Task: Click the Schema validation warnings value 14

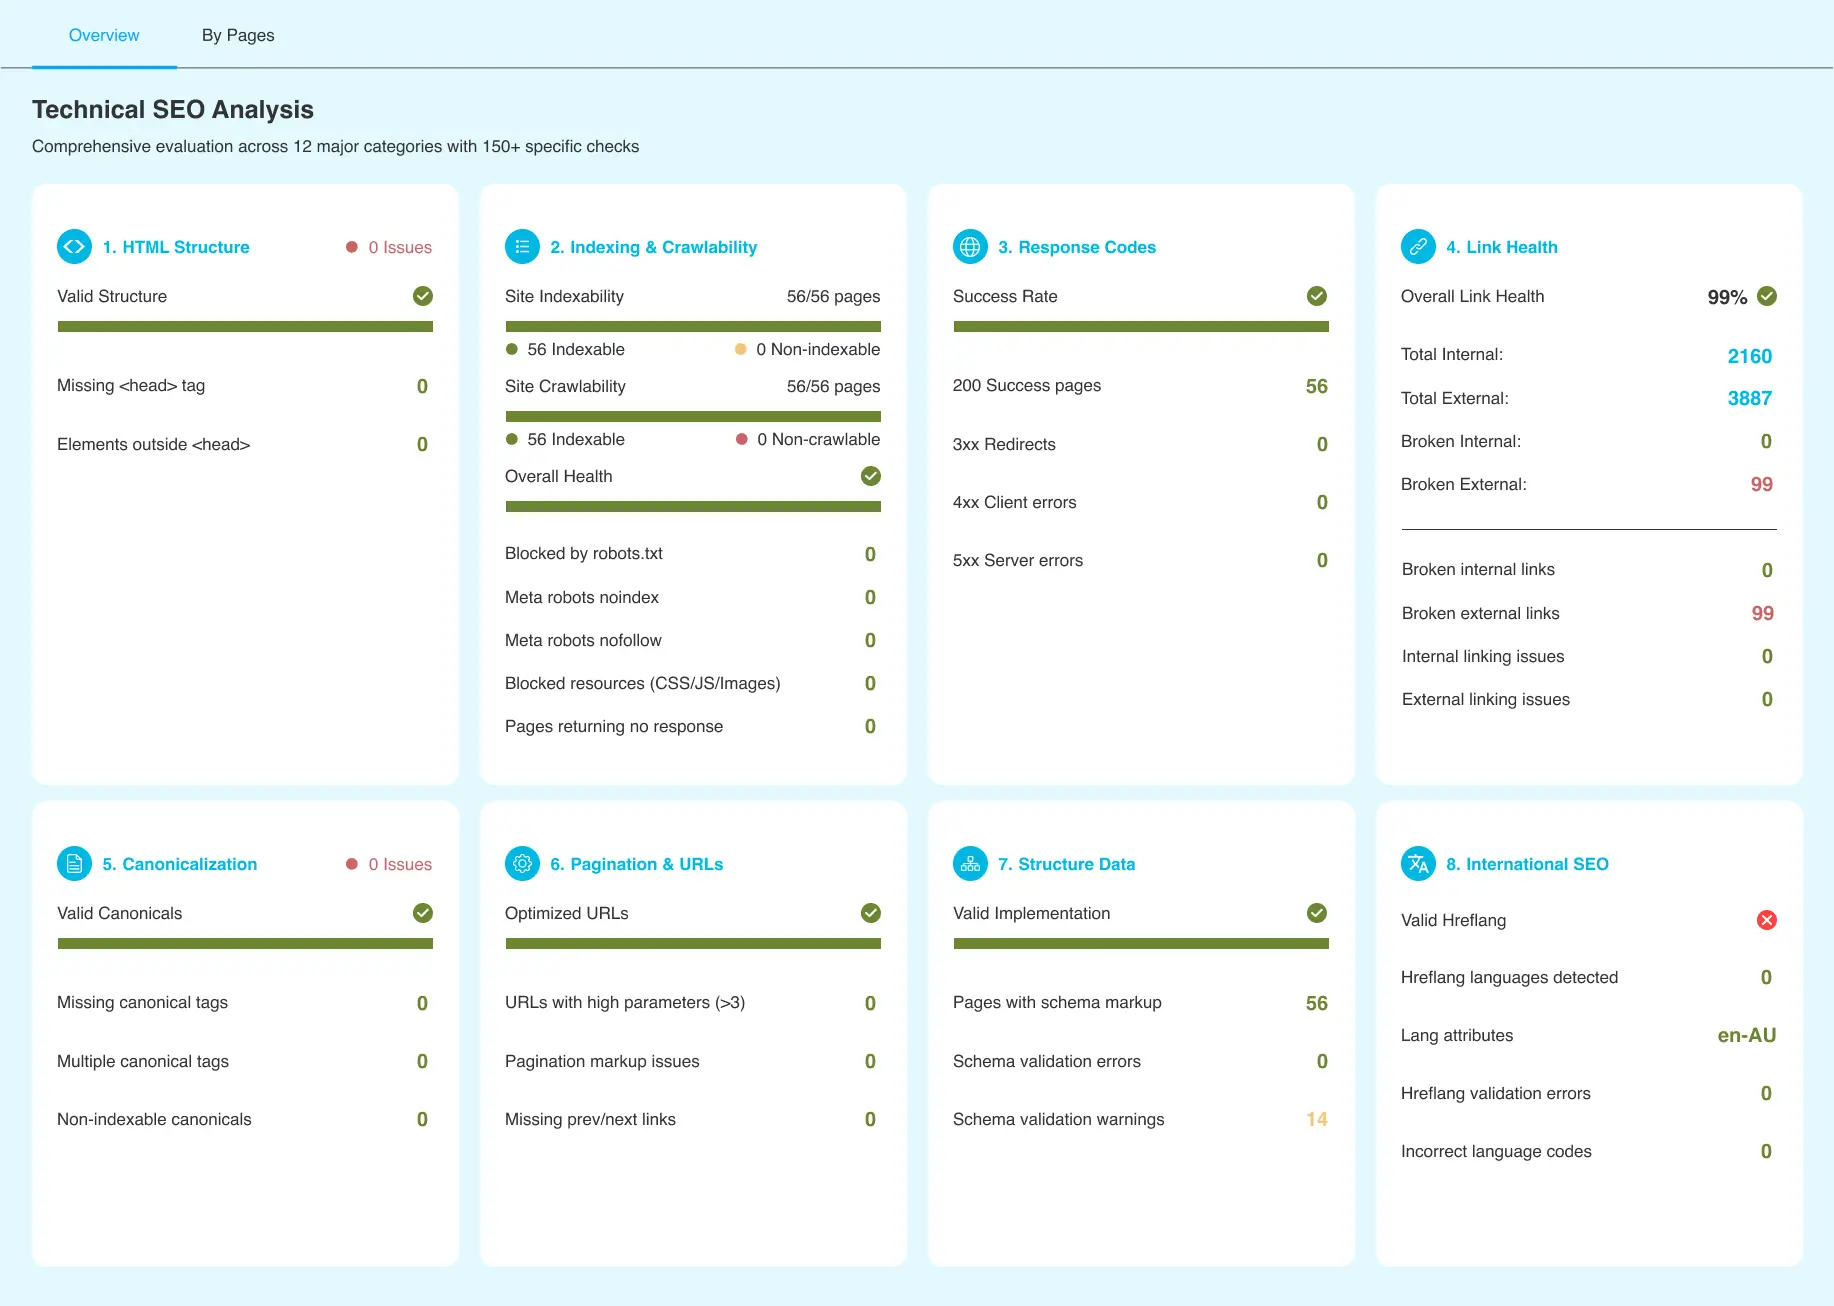Action: (1316, 1119)
